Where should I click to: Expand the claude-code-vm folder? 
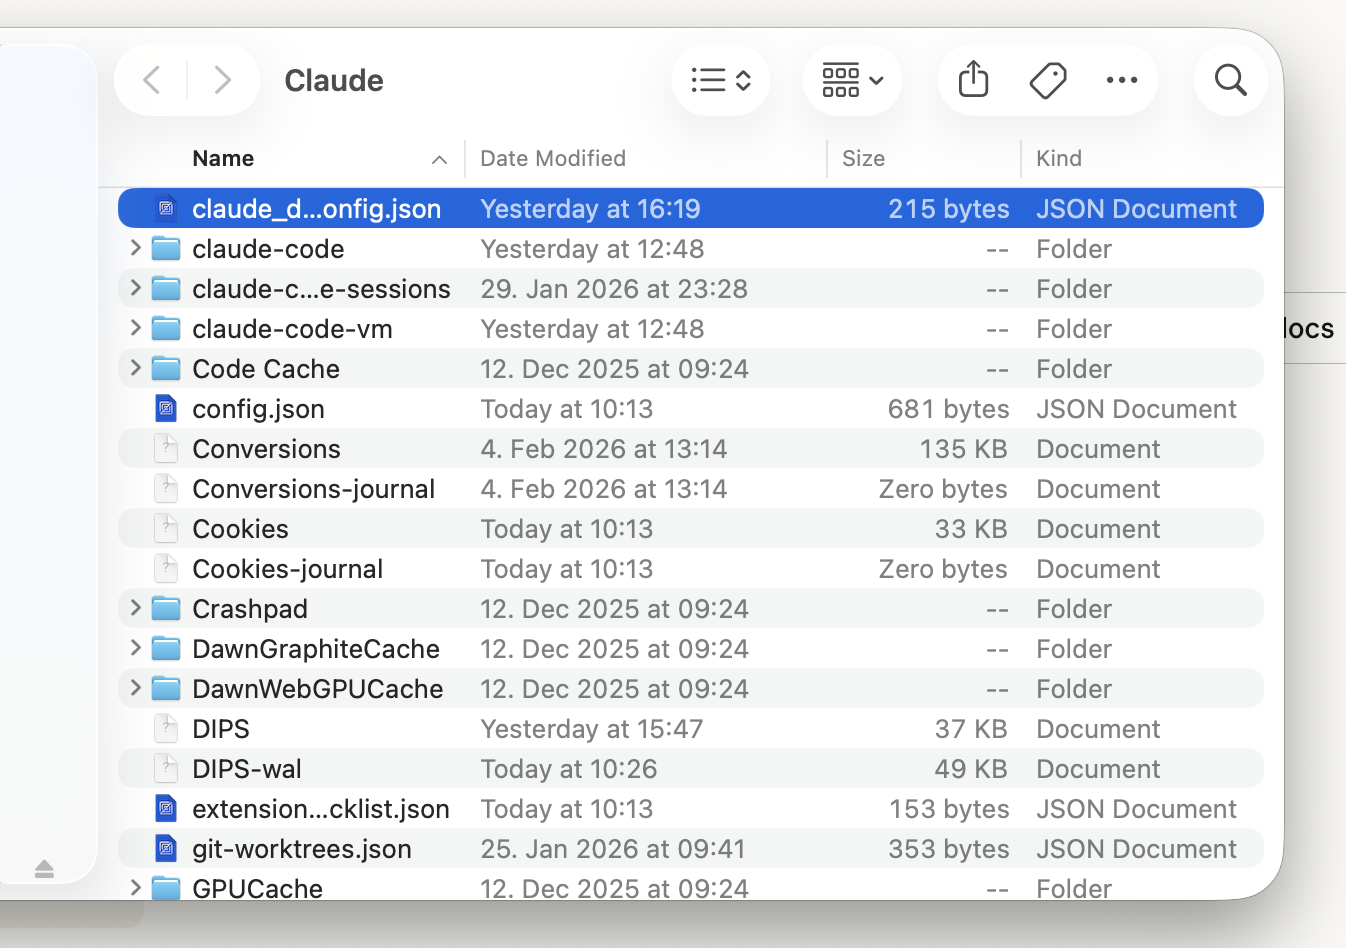(136, 328)
